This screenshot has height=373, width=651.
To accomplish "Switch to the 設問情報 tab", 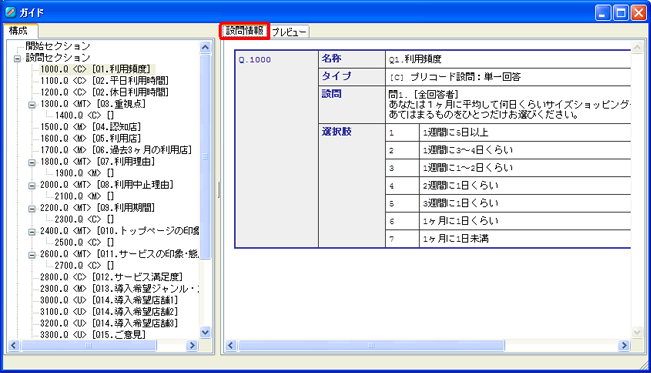I will (x=245, y=31).
